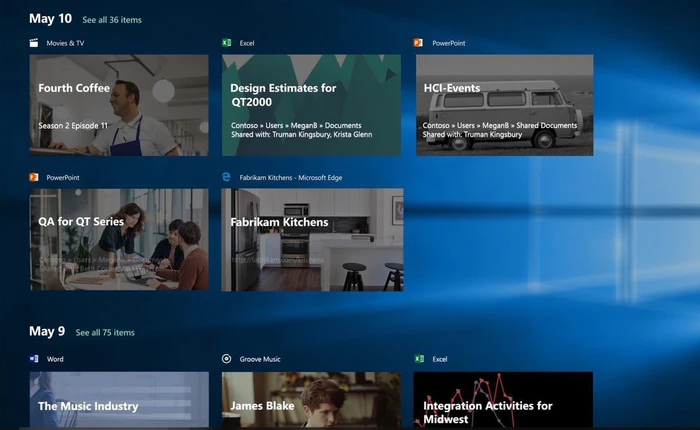Screen dimensions: 700x430
Task: Open See all 75 items for May 9
Action: coord(105,332)
